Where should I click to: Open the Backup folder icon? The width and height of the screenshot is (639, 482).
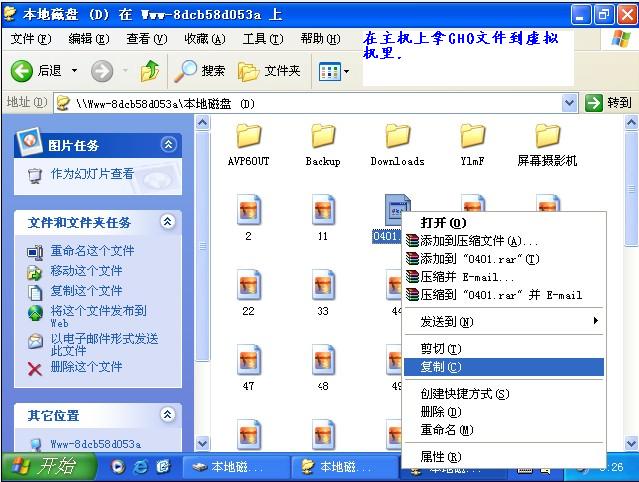322,137
